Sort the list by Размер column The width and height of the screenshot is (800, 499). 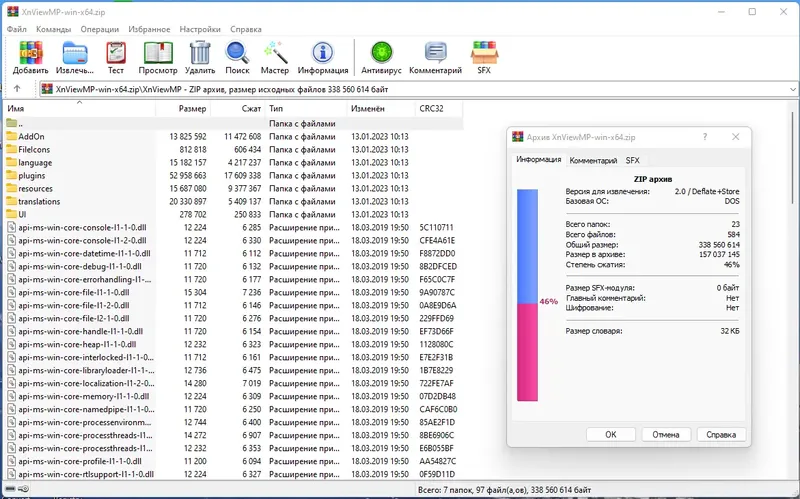pyautogui.click(x=183, y=108)
